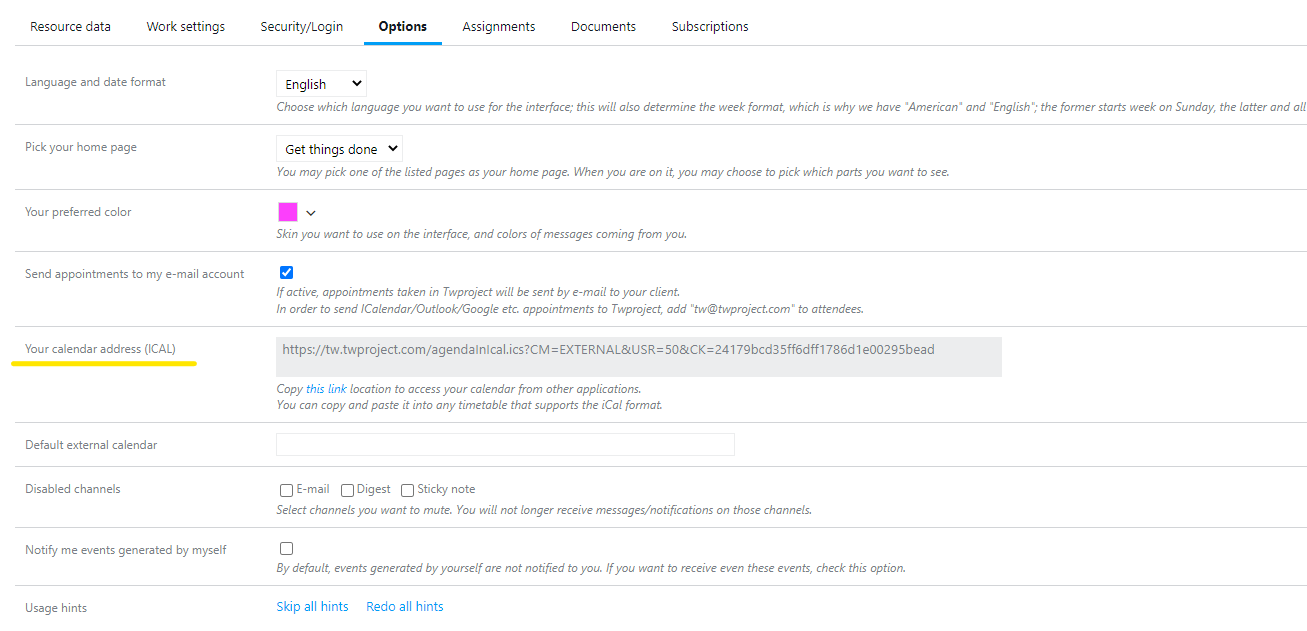
Task: Mute the E-mail channel checkbox
Action: [287, 490]
